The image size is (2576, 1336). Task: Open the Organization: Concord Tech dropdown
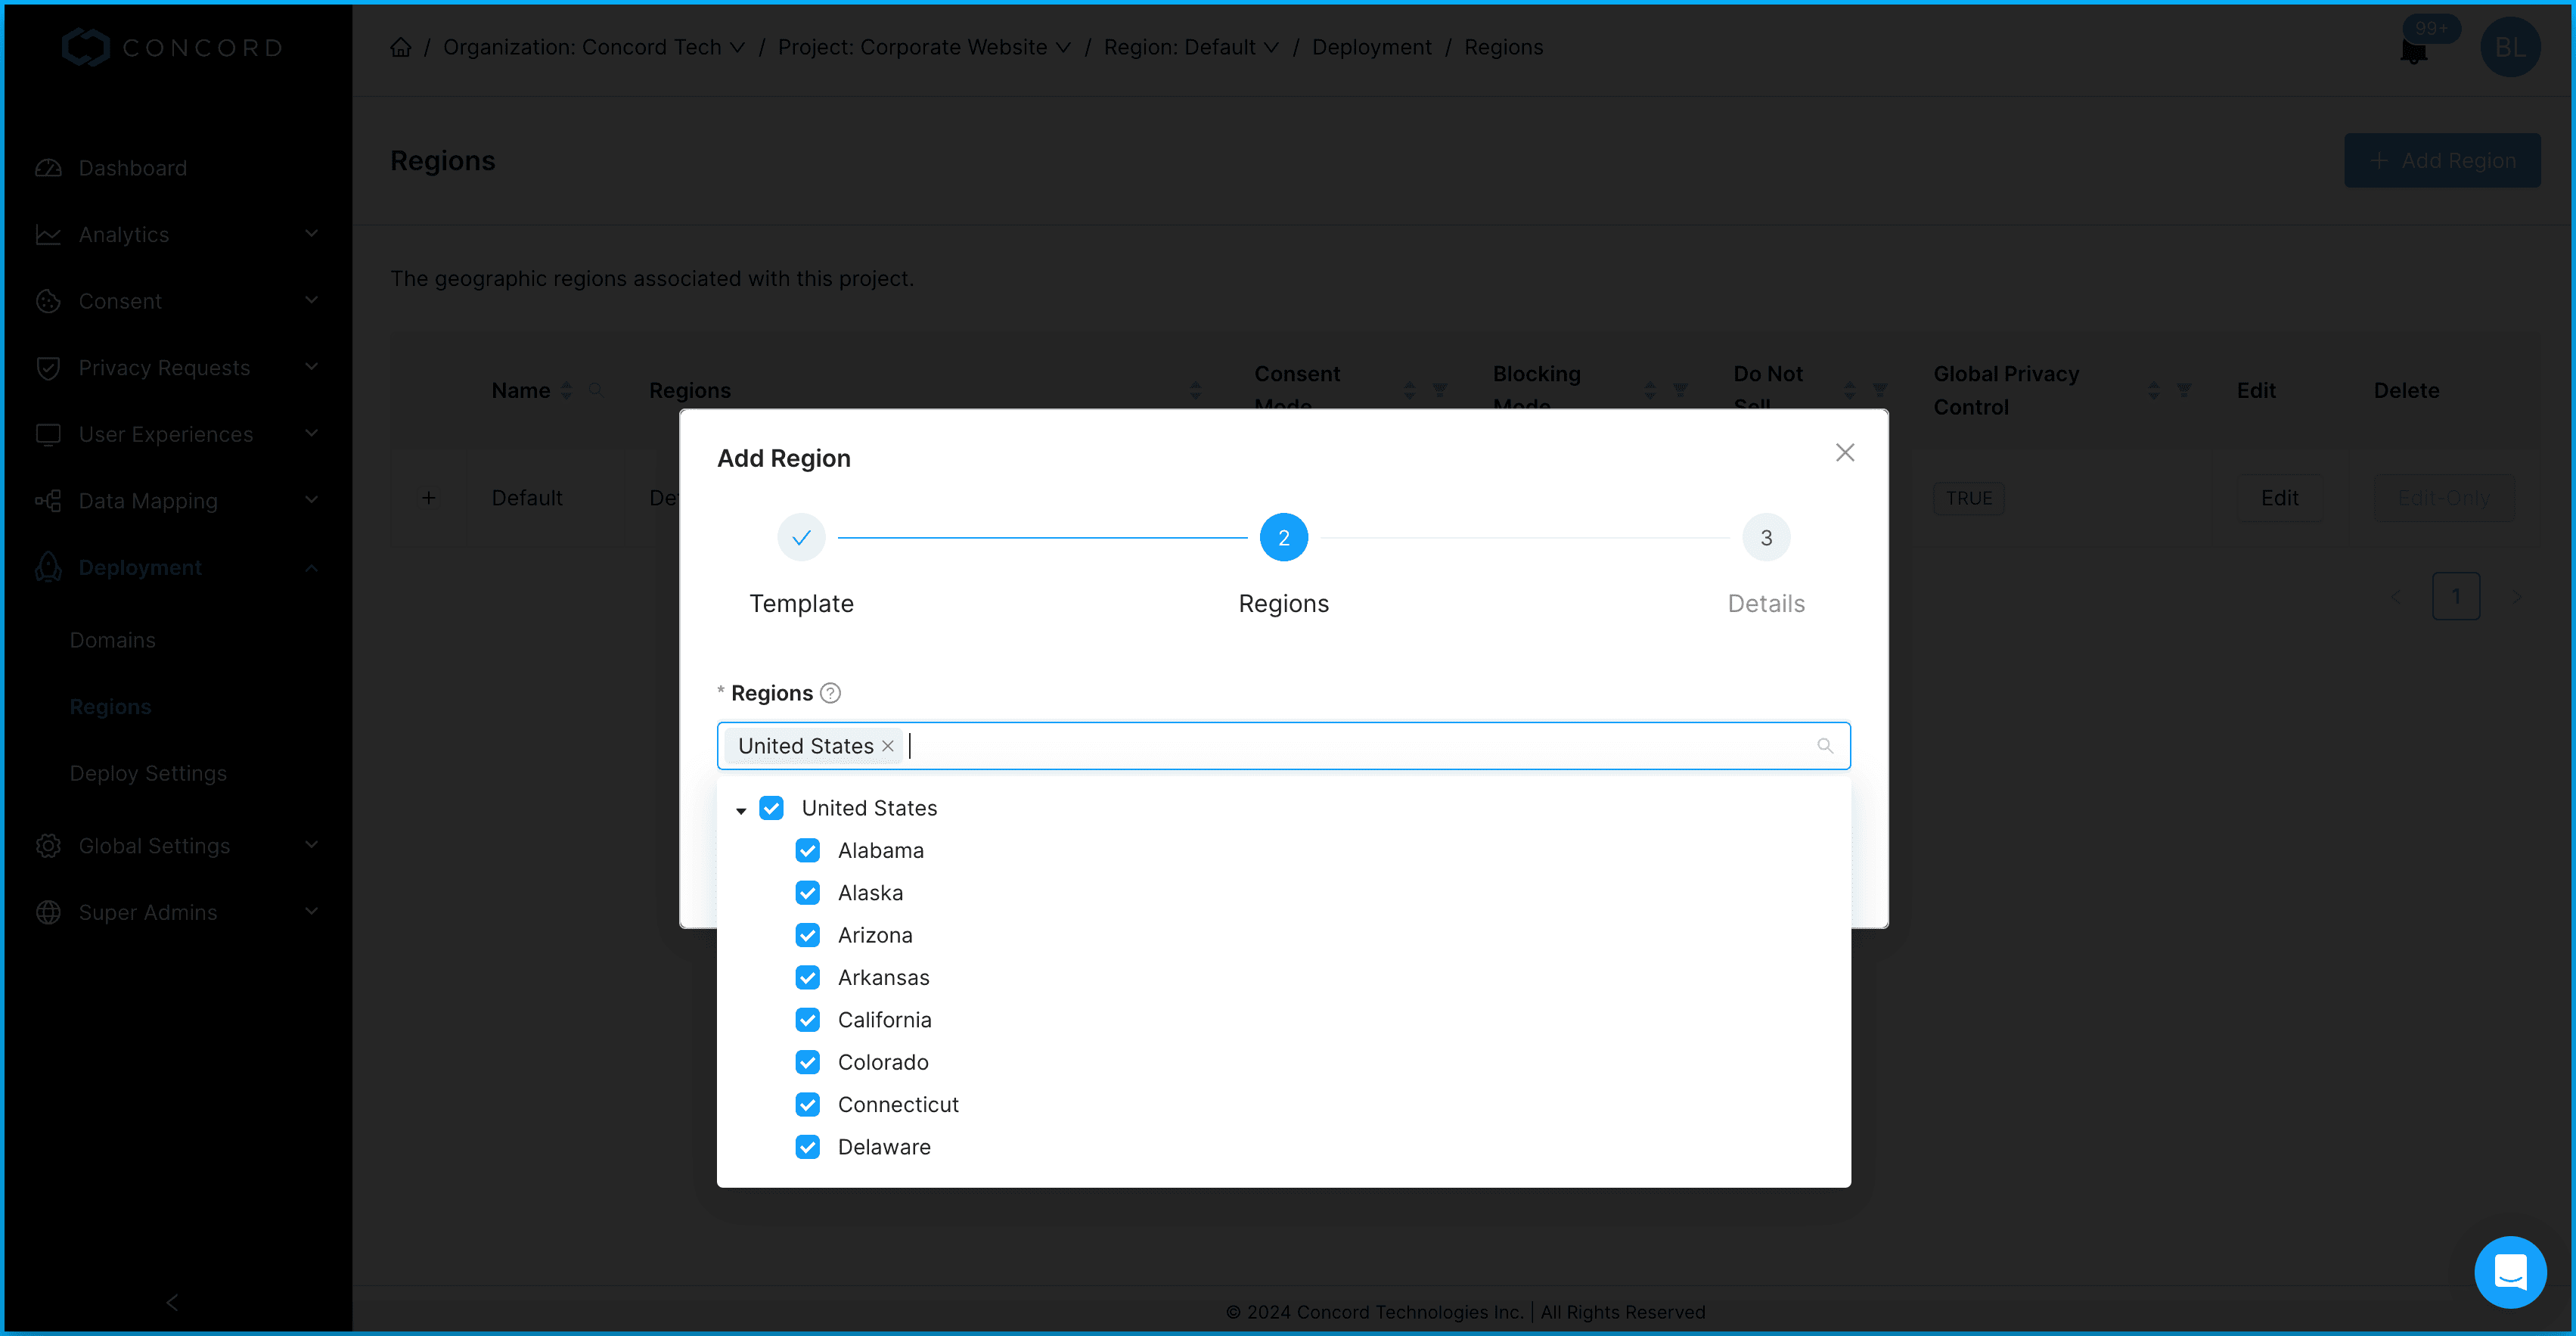[x=594, y=47]
